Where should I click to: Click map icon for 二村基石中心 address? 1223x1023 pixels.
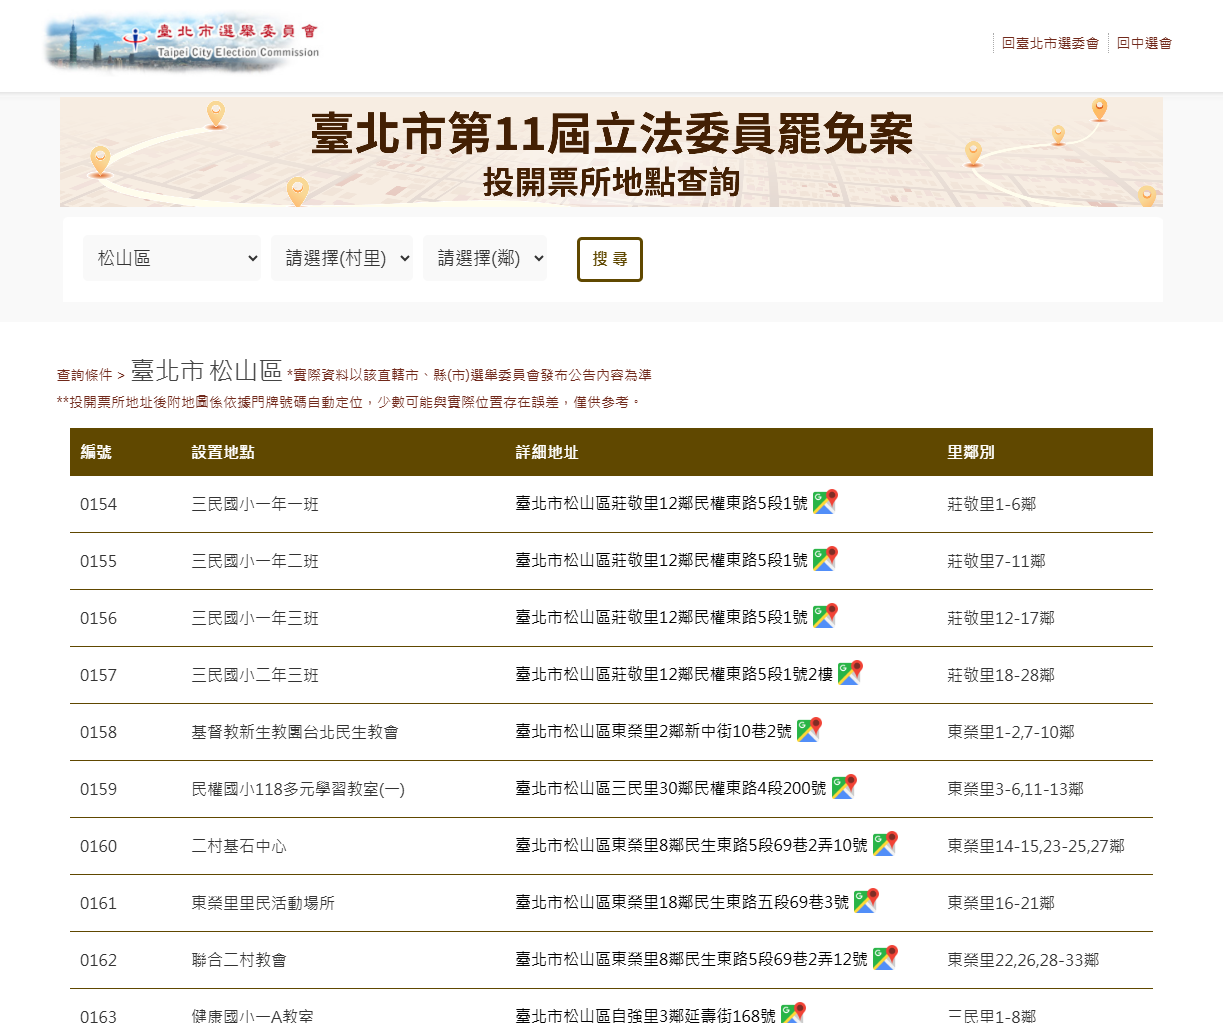pos(884,844)
